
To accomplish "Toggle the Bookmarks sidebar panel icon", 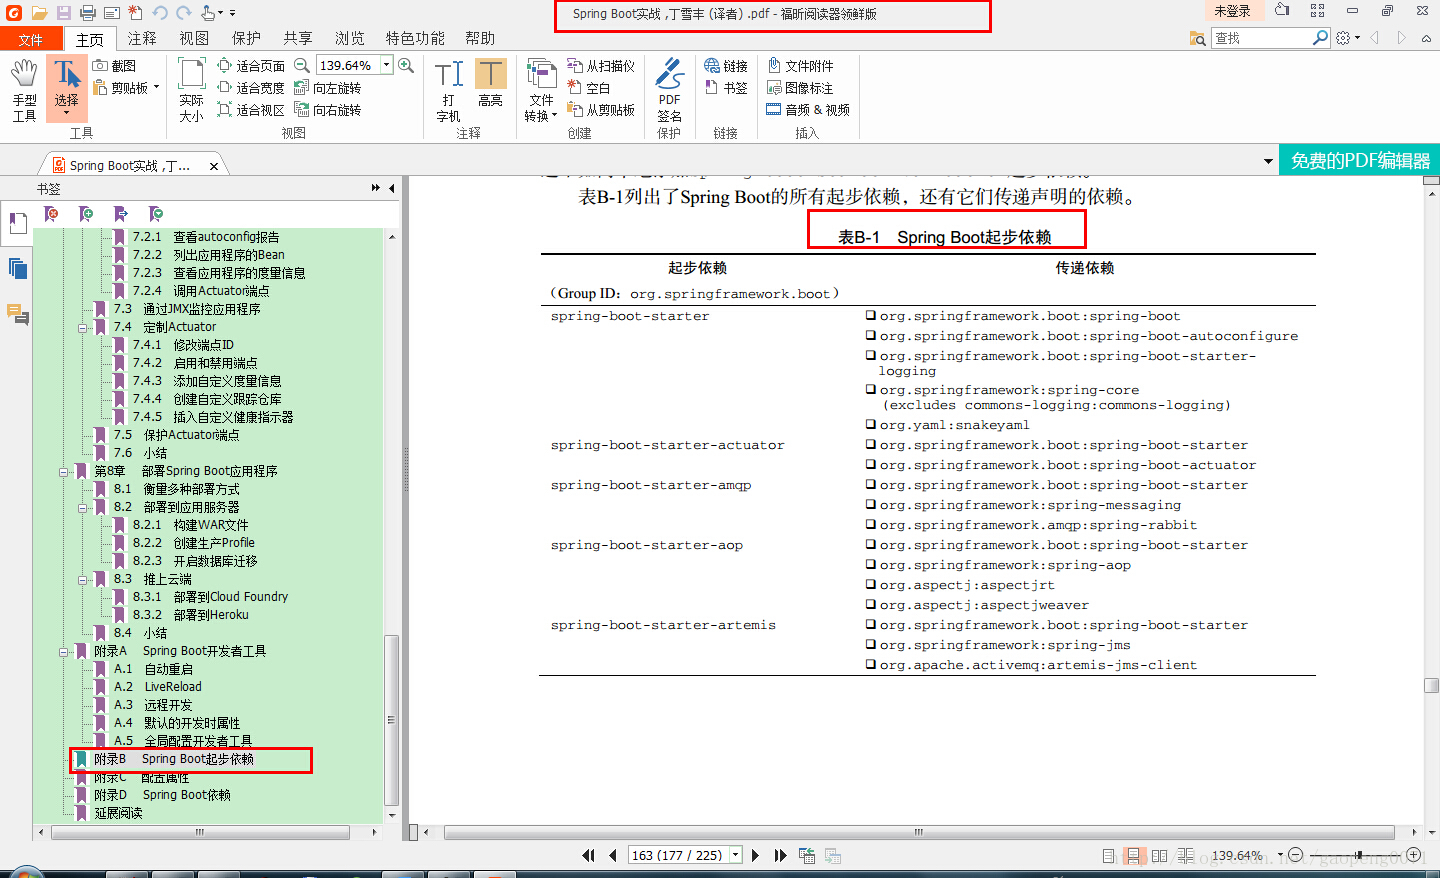I will tap(17, 223).
